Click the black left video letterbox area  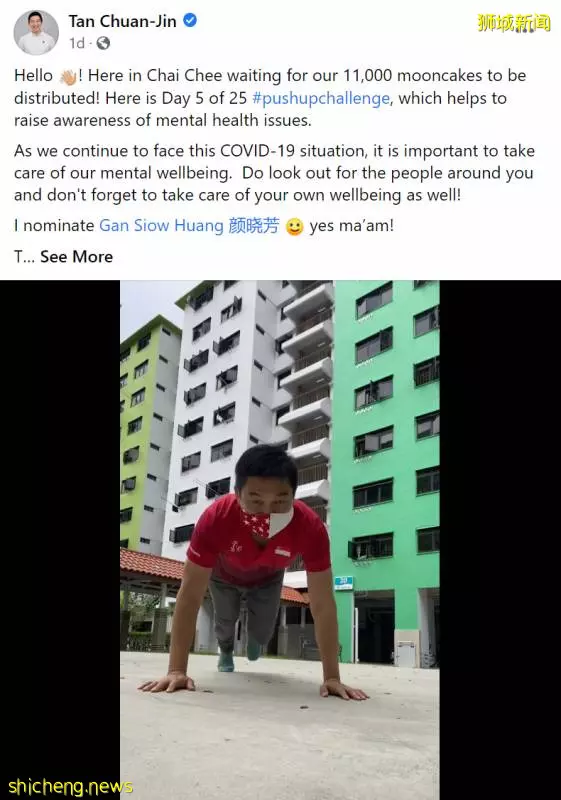tap(60, 540)
